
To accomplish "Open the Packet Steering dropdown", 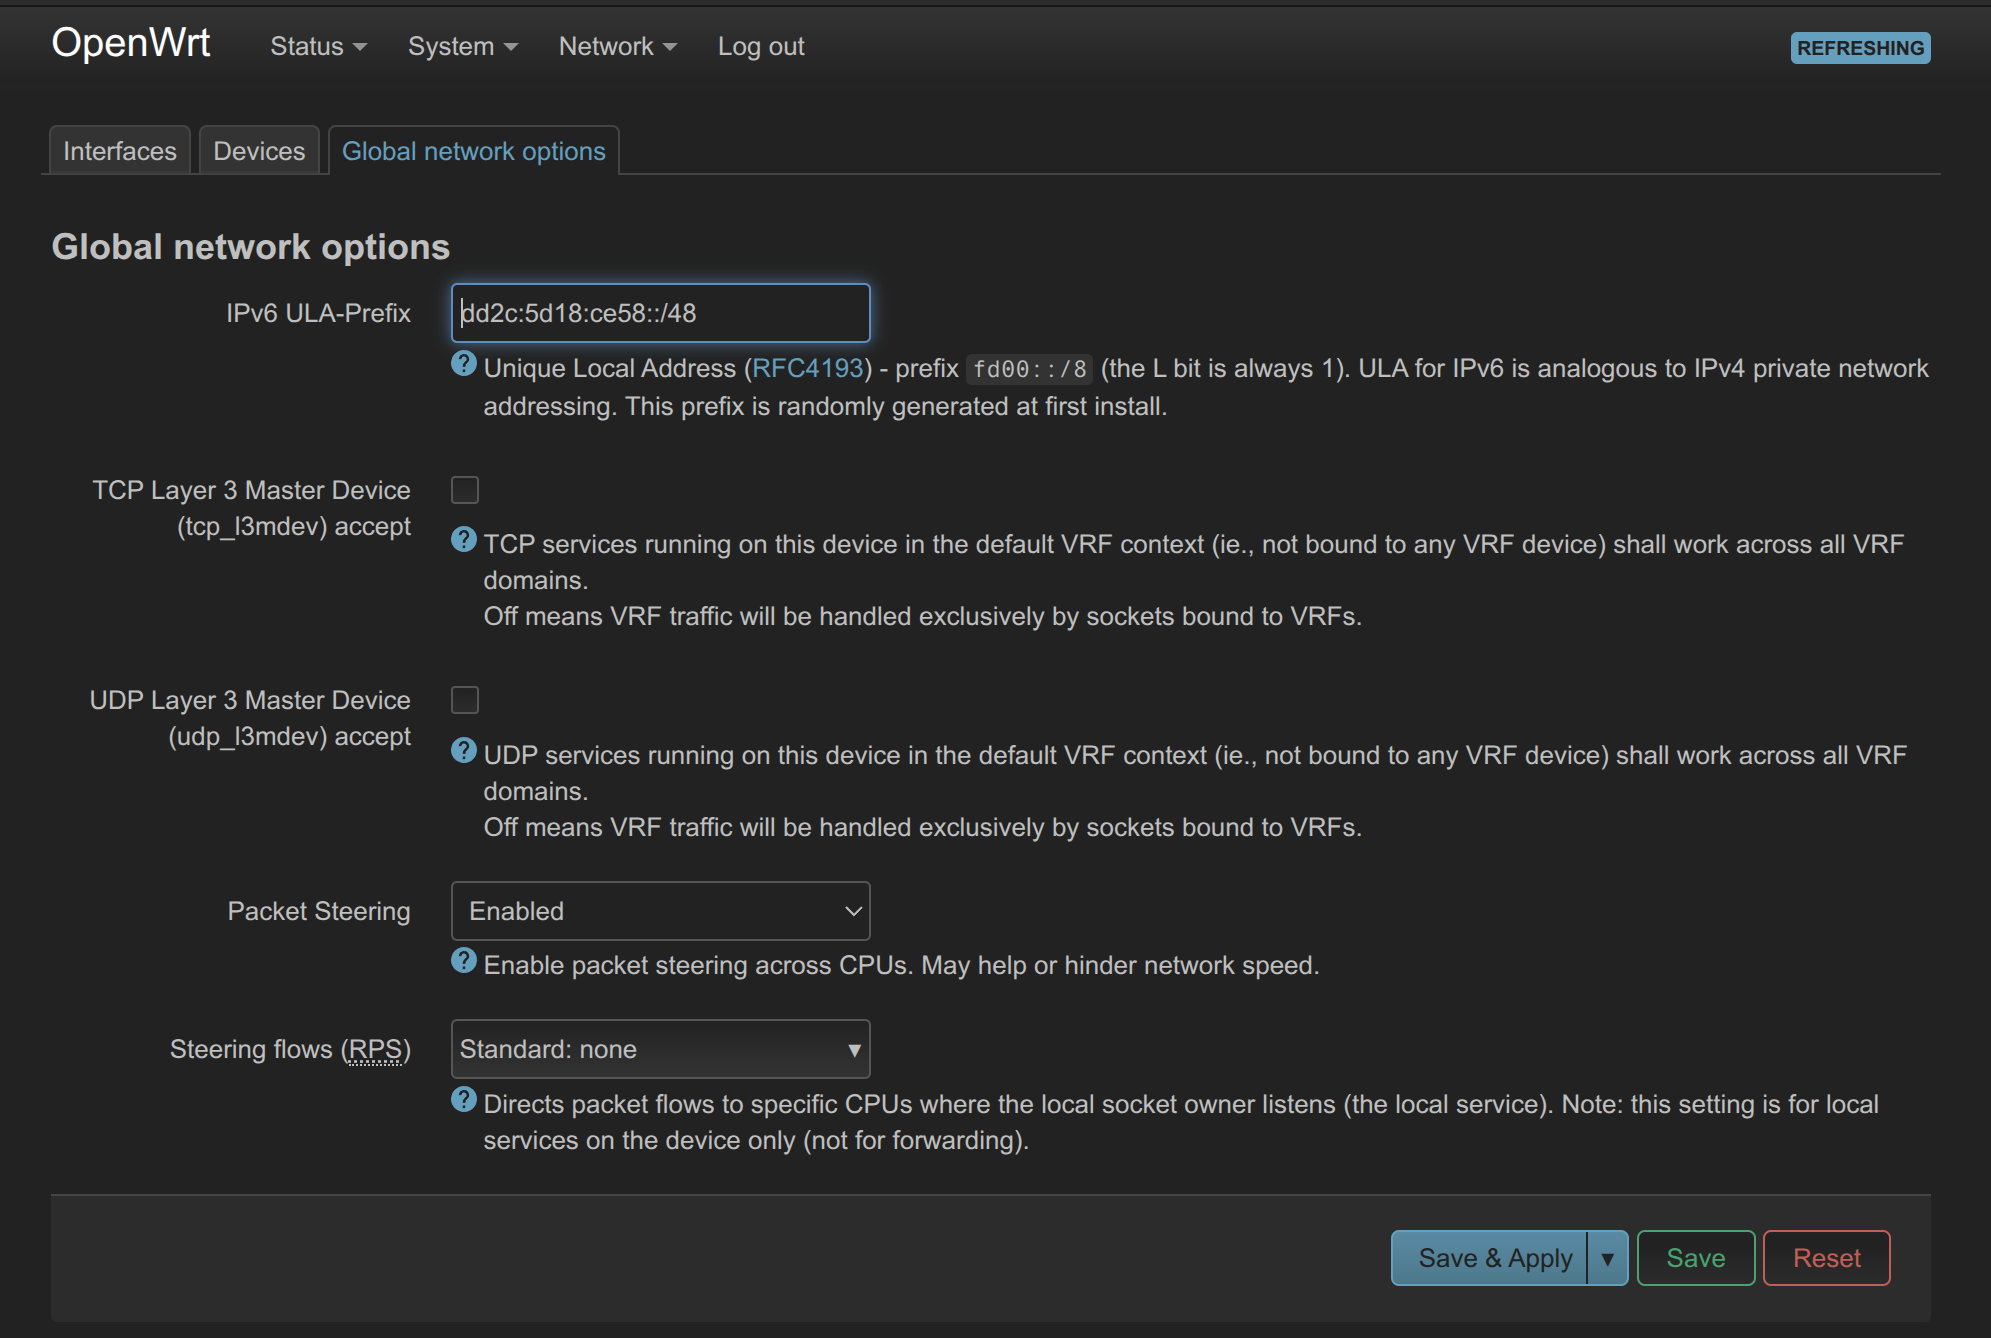I will click(660, 911).
